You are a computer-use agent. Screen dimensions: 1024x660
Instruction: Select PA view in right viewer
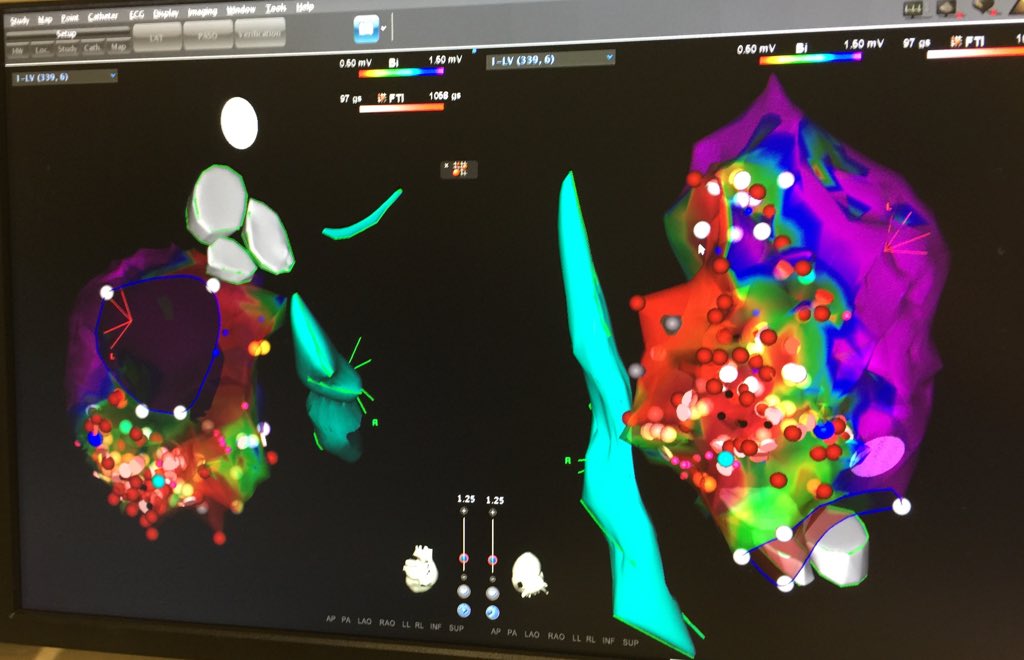[x=512, y=633]
